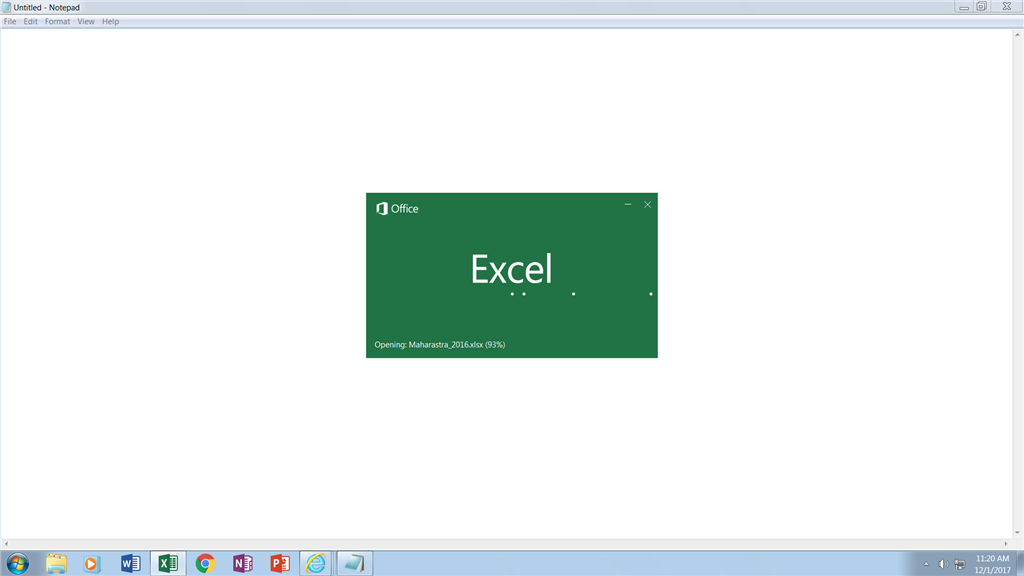The height and width of the screenshot is (576, 1024).
Task: Click Notepad vertical scrollbar down arrow
Action: (x=1017, y=532)
